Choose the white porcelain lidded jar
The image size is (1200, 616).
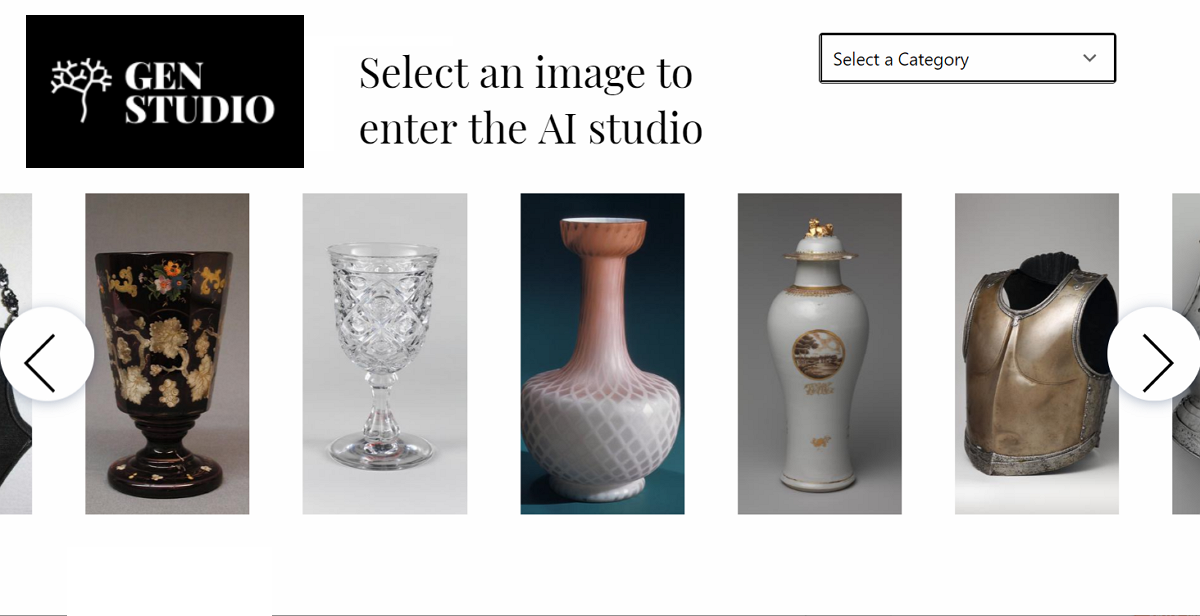(x=820, y=354)
